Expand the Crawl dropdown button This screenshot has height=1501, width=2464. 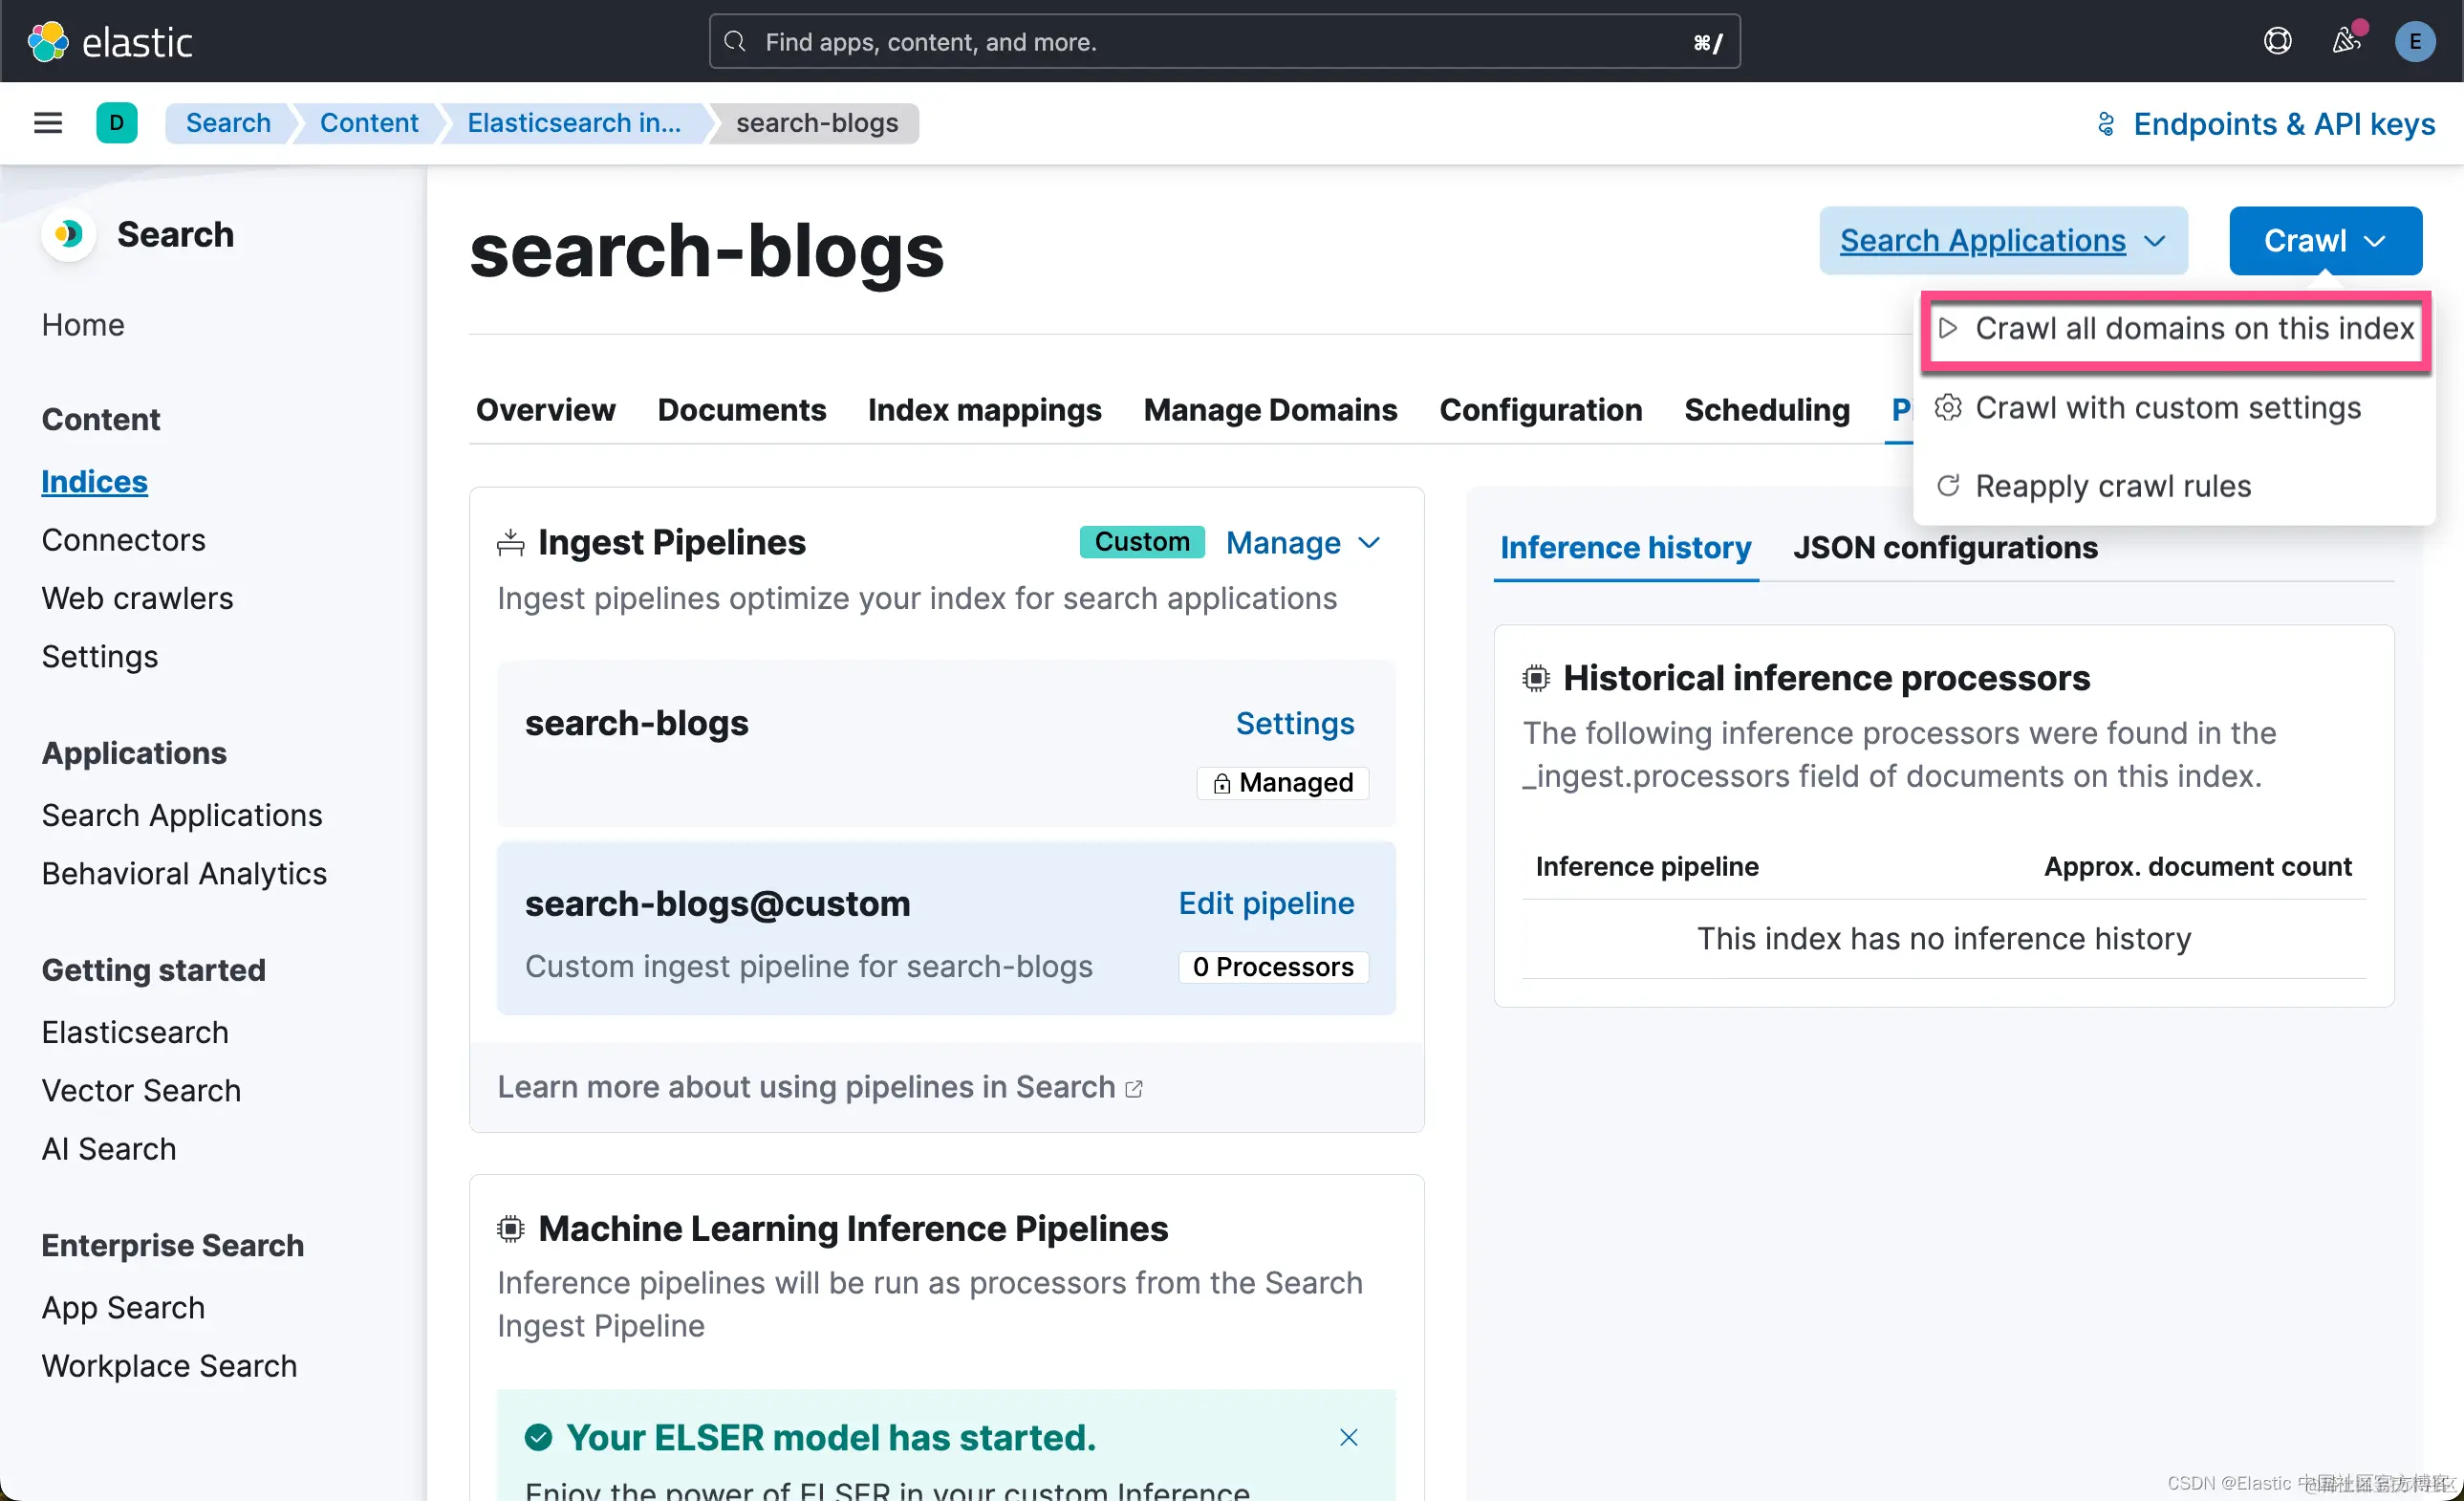coord(2324,240)
